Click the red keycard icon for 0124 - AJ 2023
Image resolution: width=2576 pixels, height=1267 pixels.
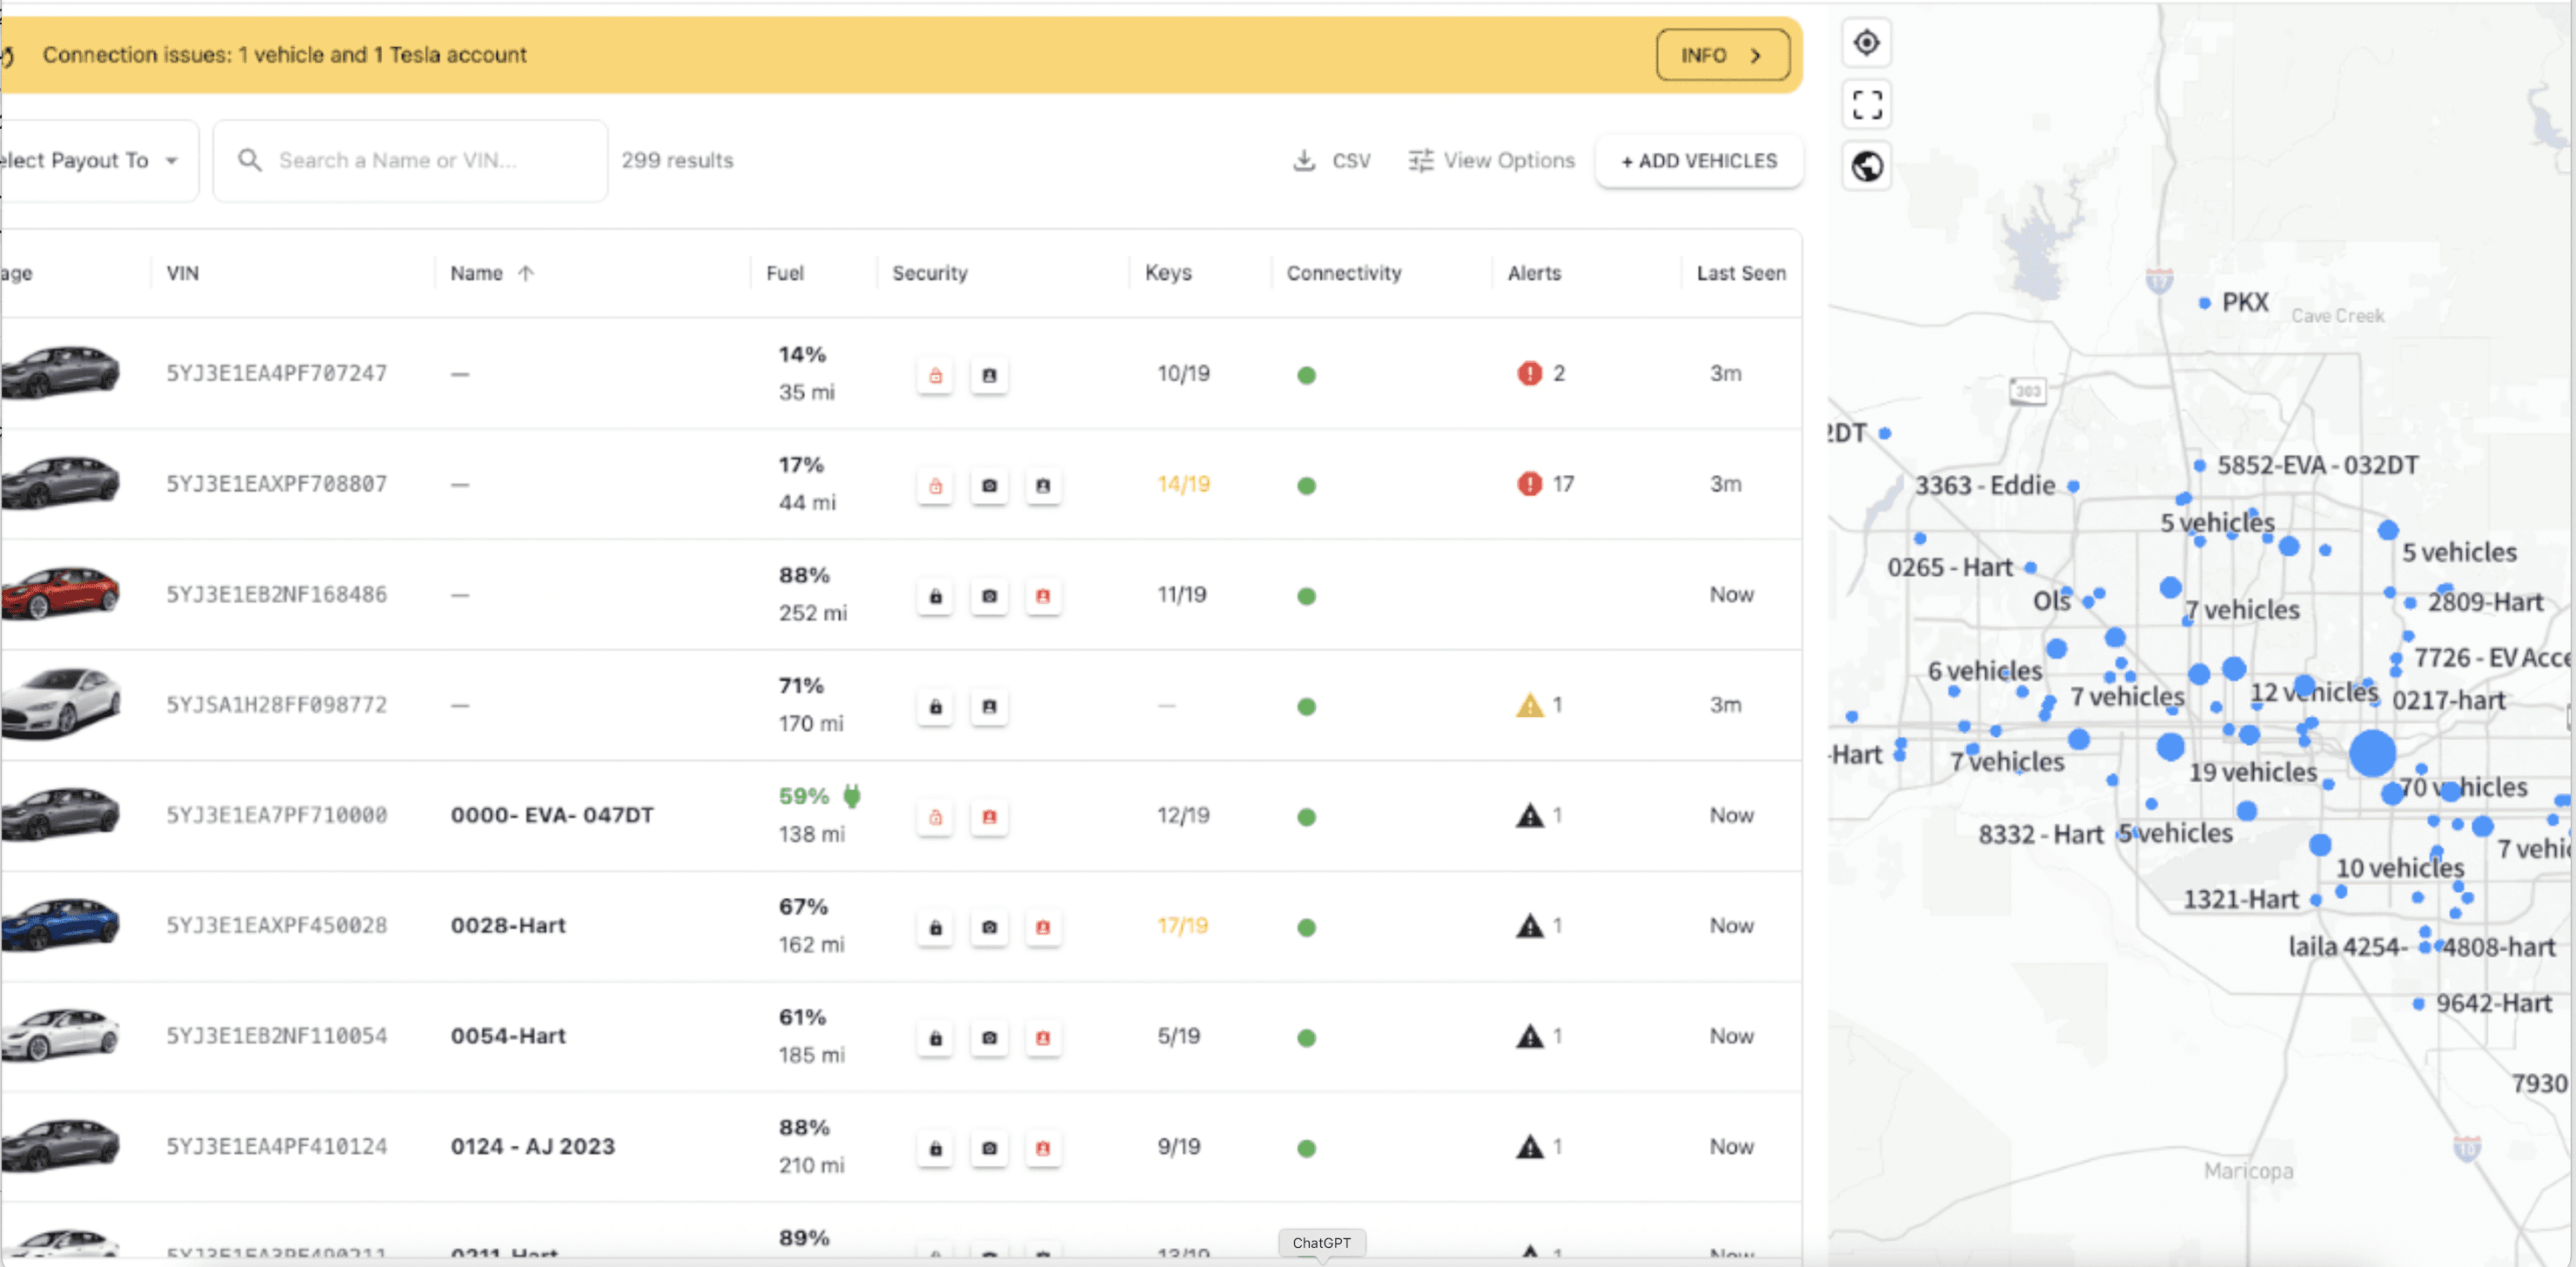point(1043,1149)
